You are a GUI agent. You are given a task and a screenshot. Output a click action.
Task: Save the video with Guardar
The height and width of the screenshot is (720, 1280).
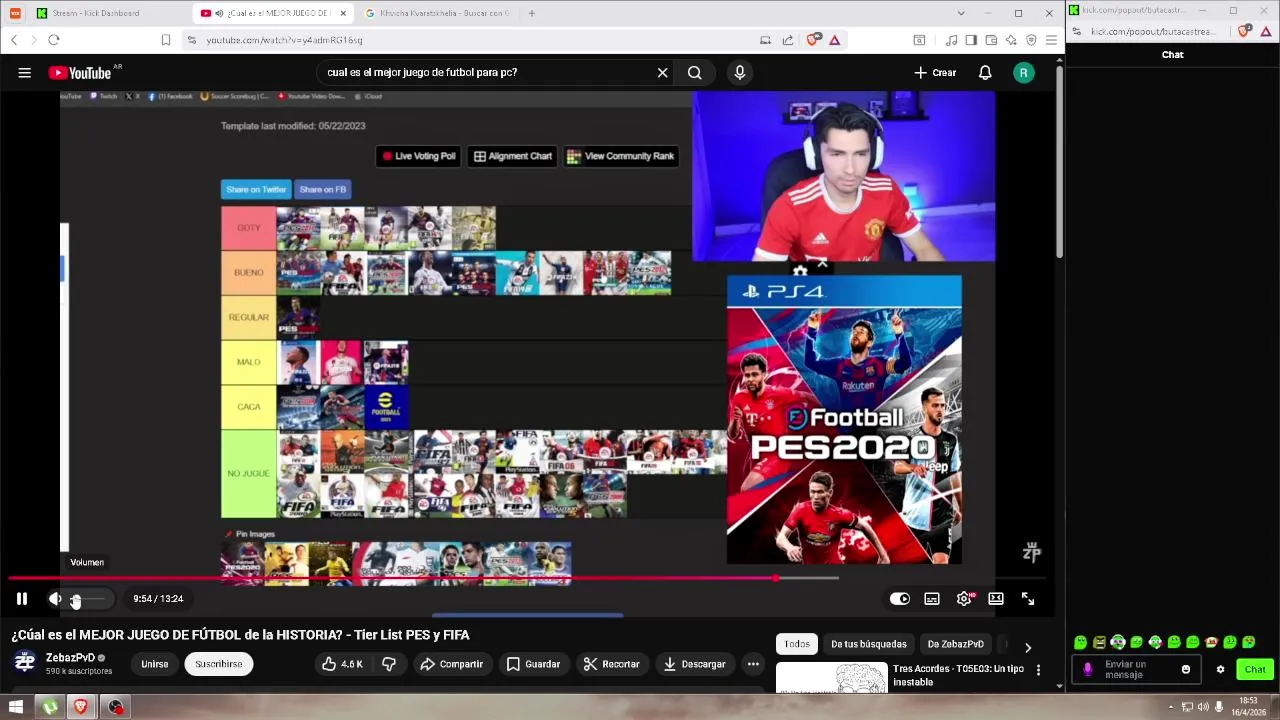(533, 664)
